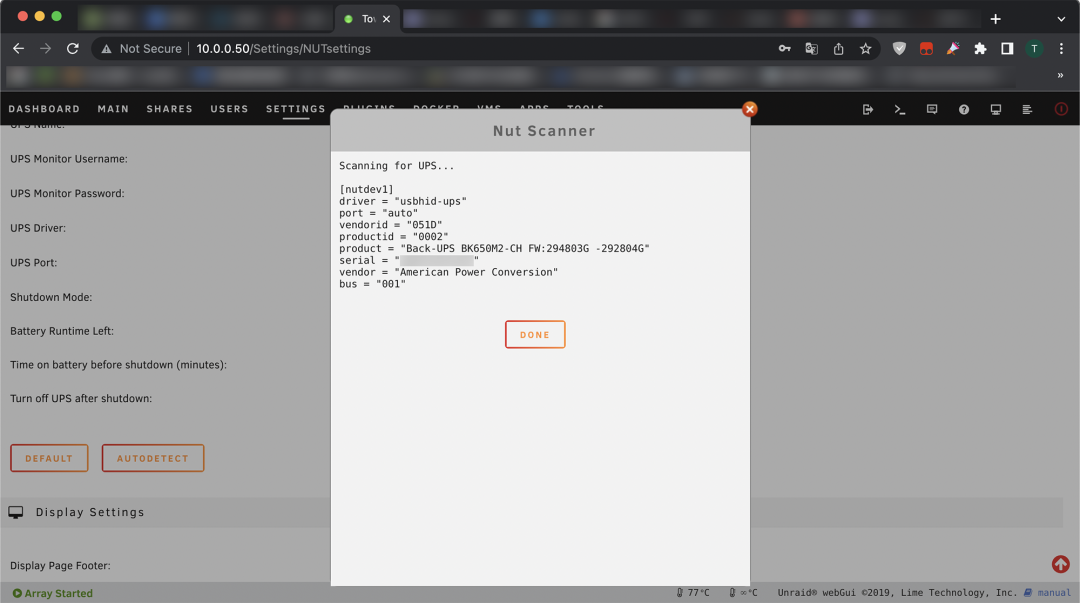Click the vendorid = "051D" line

click(x=391, y=225)
